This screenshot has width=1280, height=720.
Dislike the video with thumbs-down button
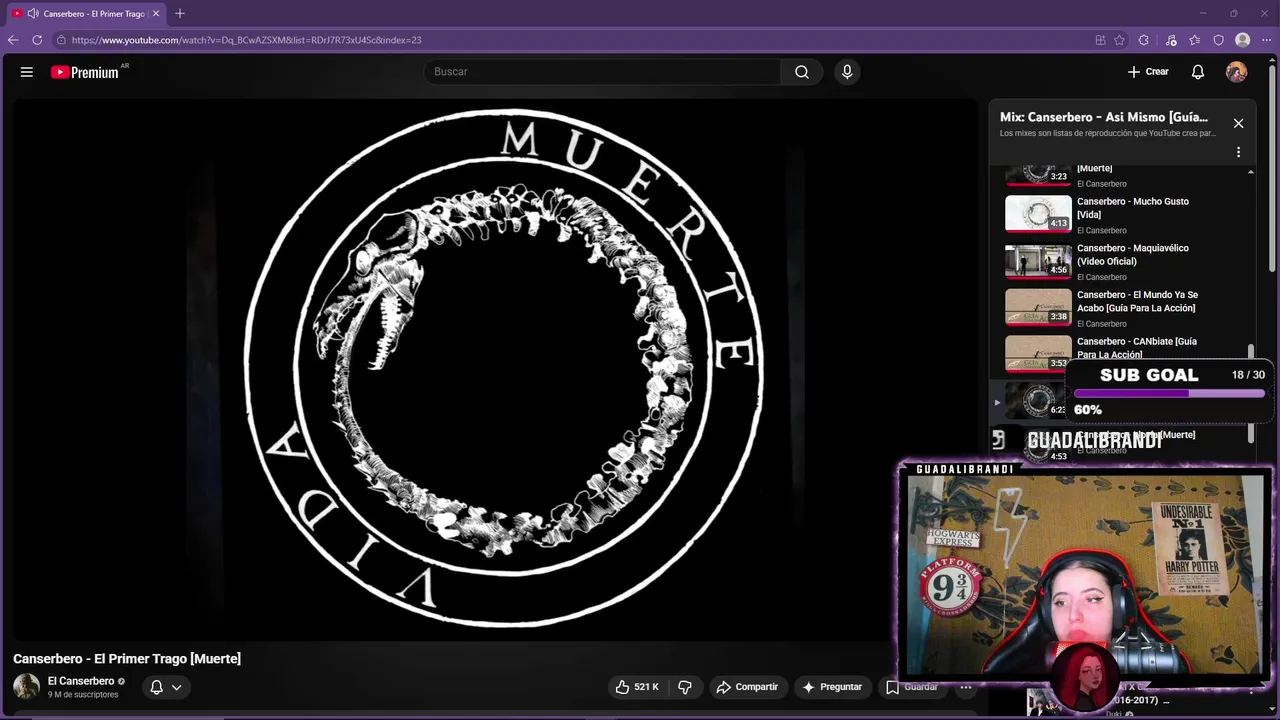[x=685, y=687]
